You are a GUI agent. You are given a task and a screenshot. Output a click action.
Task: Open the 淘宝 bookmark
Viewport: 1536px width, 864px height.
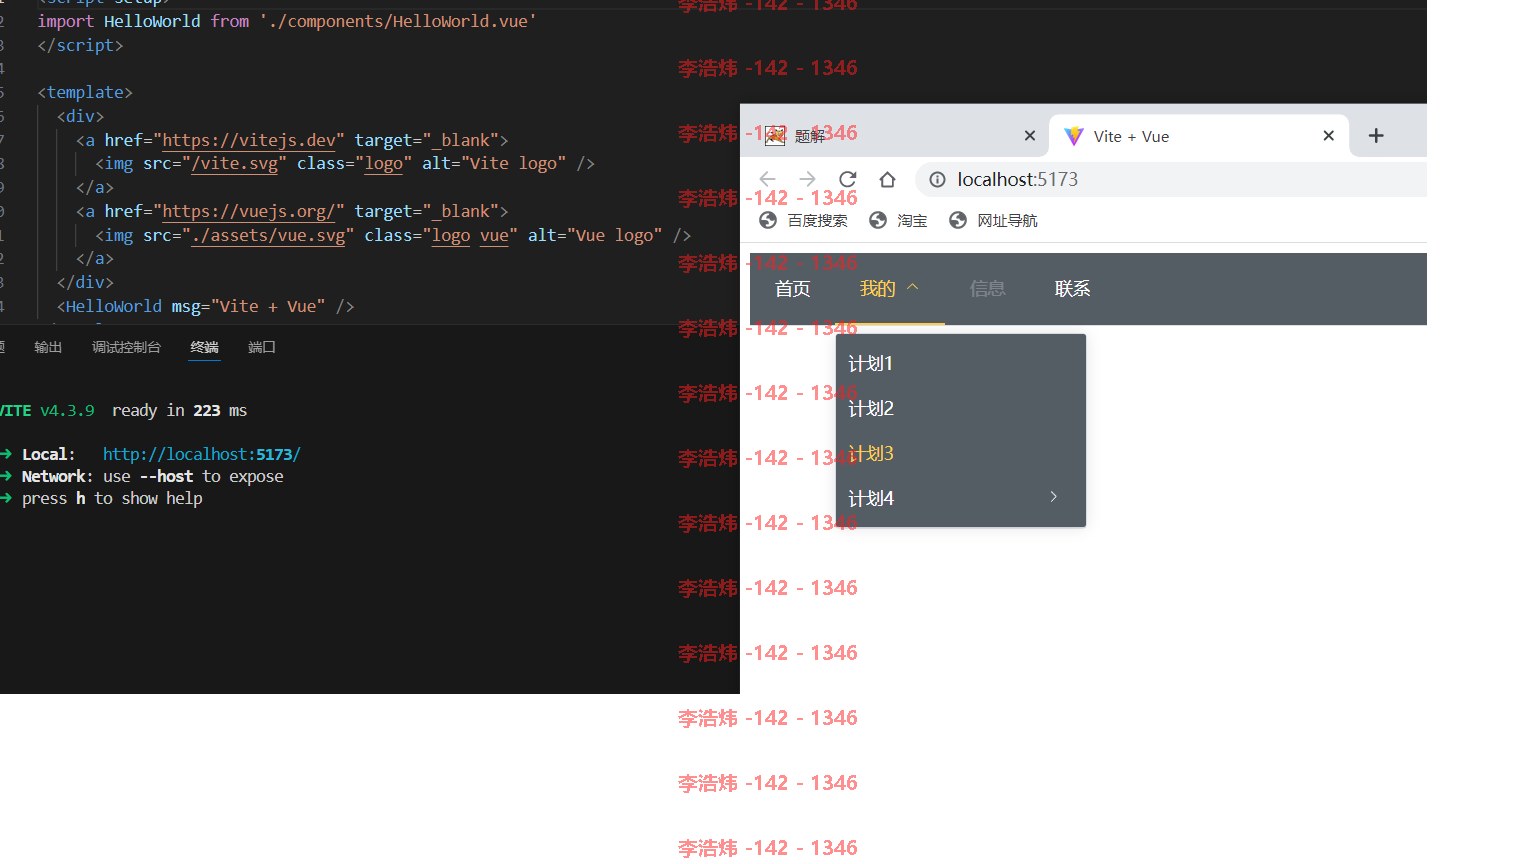click(898, 221)
